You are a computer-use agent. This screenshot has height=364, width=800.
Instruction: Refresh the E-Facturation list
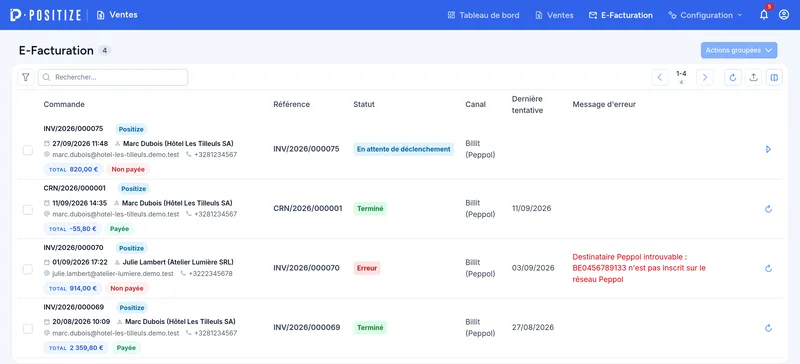[733, 77]
